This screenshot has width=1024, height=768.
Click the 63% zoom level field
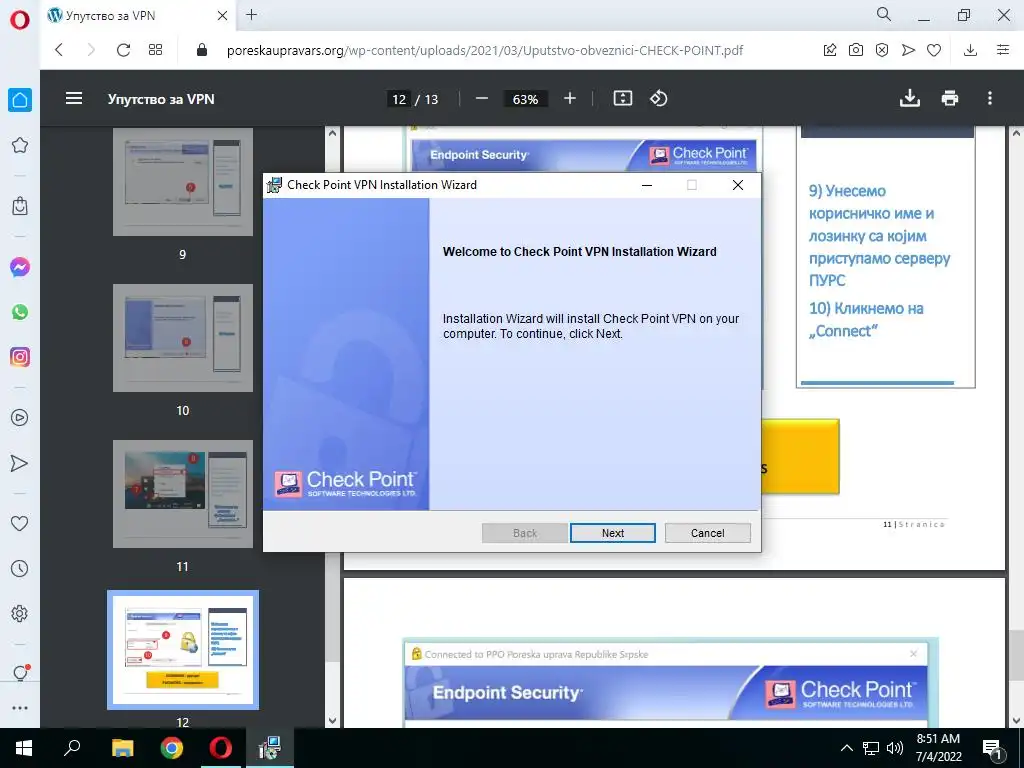[x=526, y=99]
